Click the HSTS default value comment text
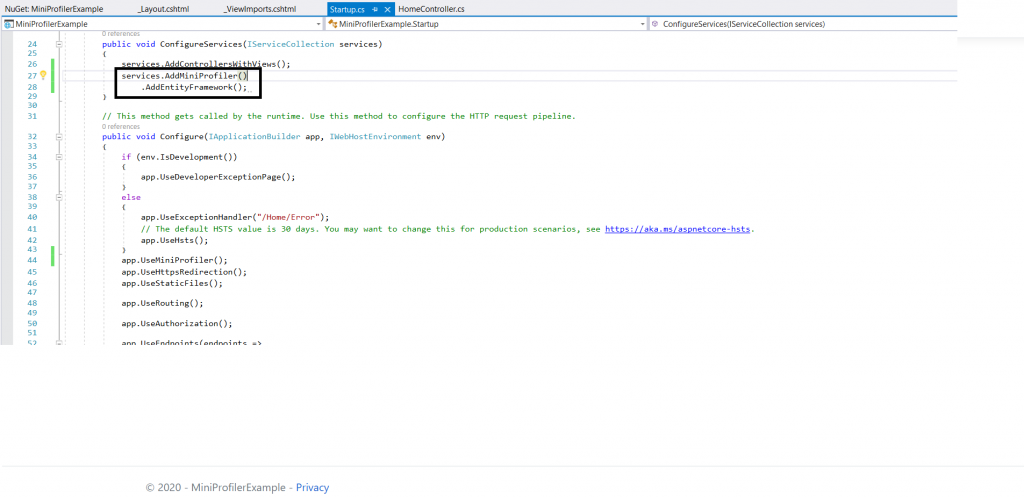This screenshot has width=1024, height=497. tap(370, 229)
